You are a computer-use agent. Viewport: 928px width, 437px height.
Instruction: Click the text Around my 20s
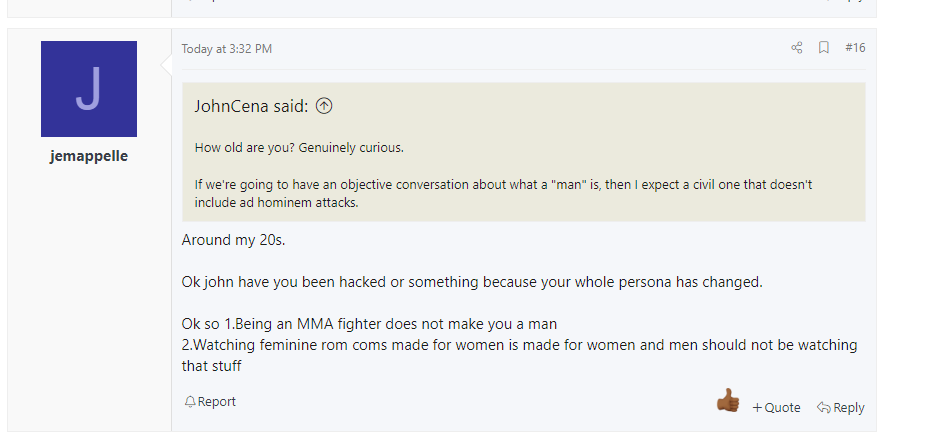(233, 240)
